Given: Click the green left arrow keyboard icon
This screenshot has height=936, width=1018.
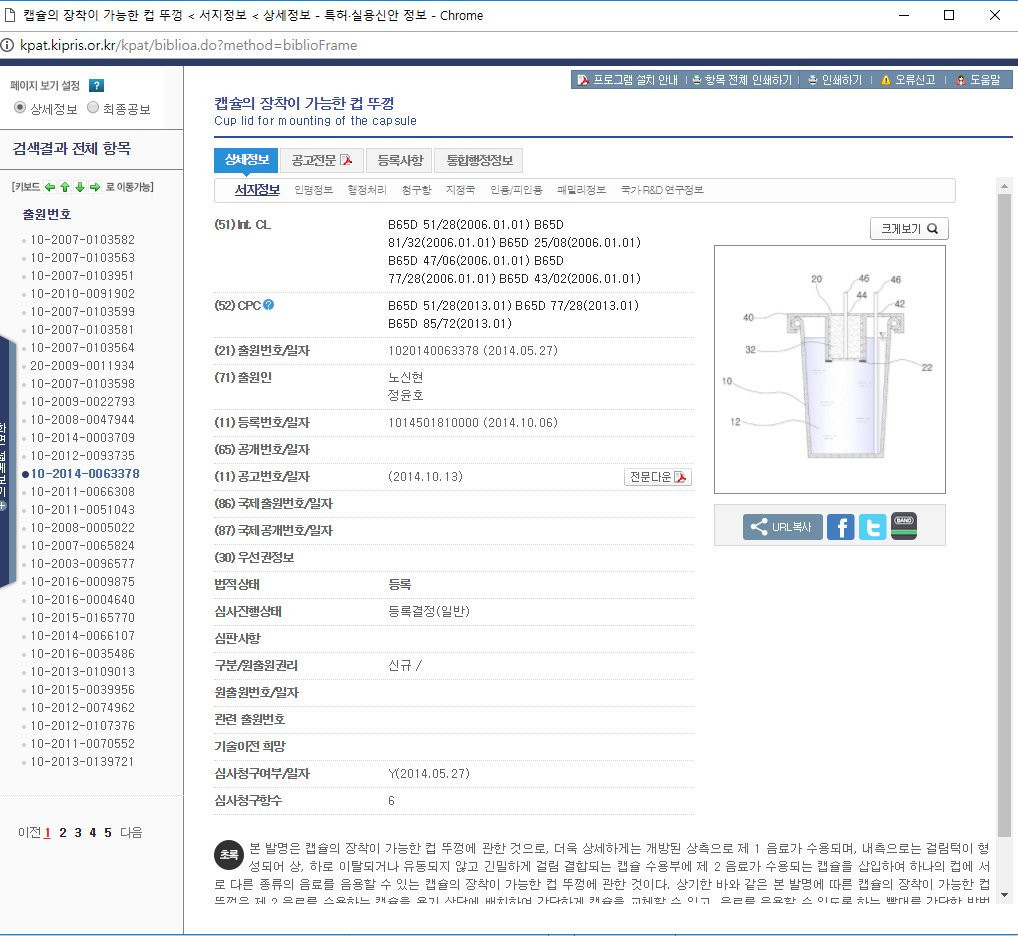Looking at the screenshot, I should tap(50, 187).
